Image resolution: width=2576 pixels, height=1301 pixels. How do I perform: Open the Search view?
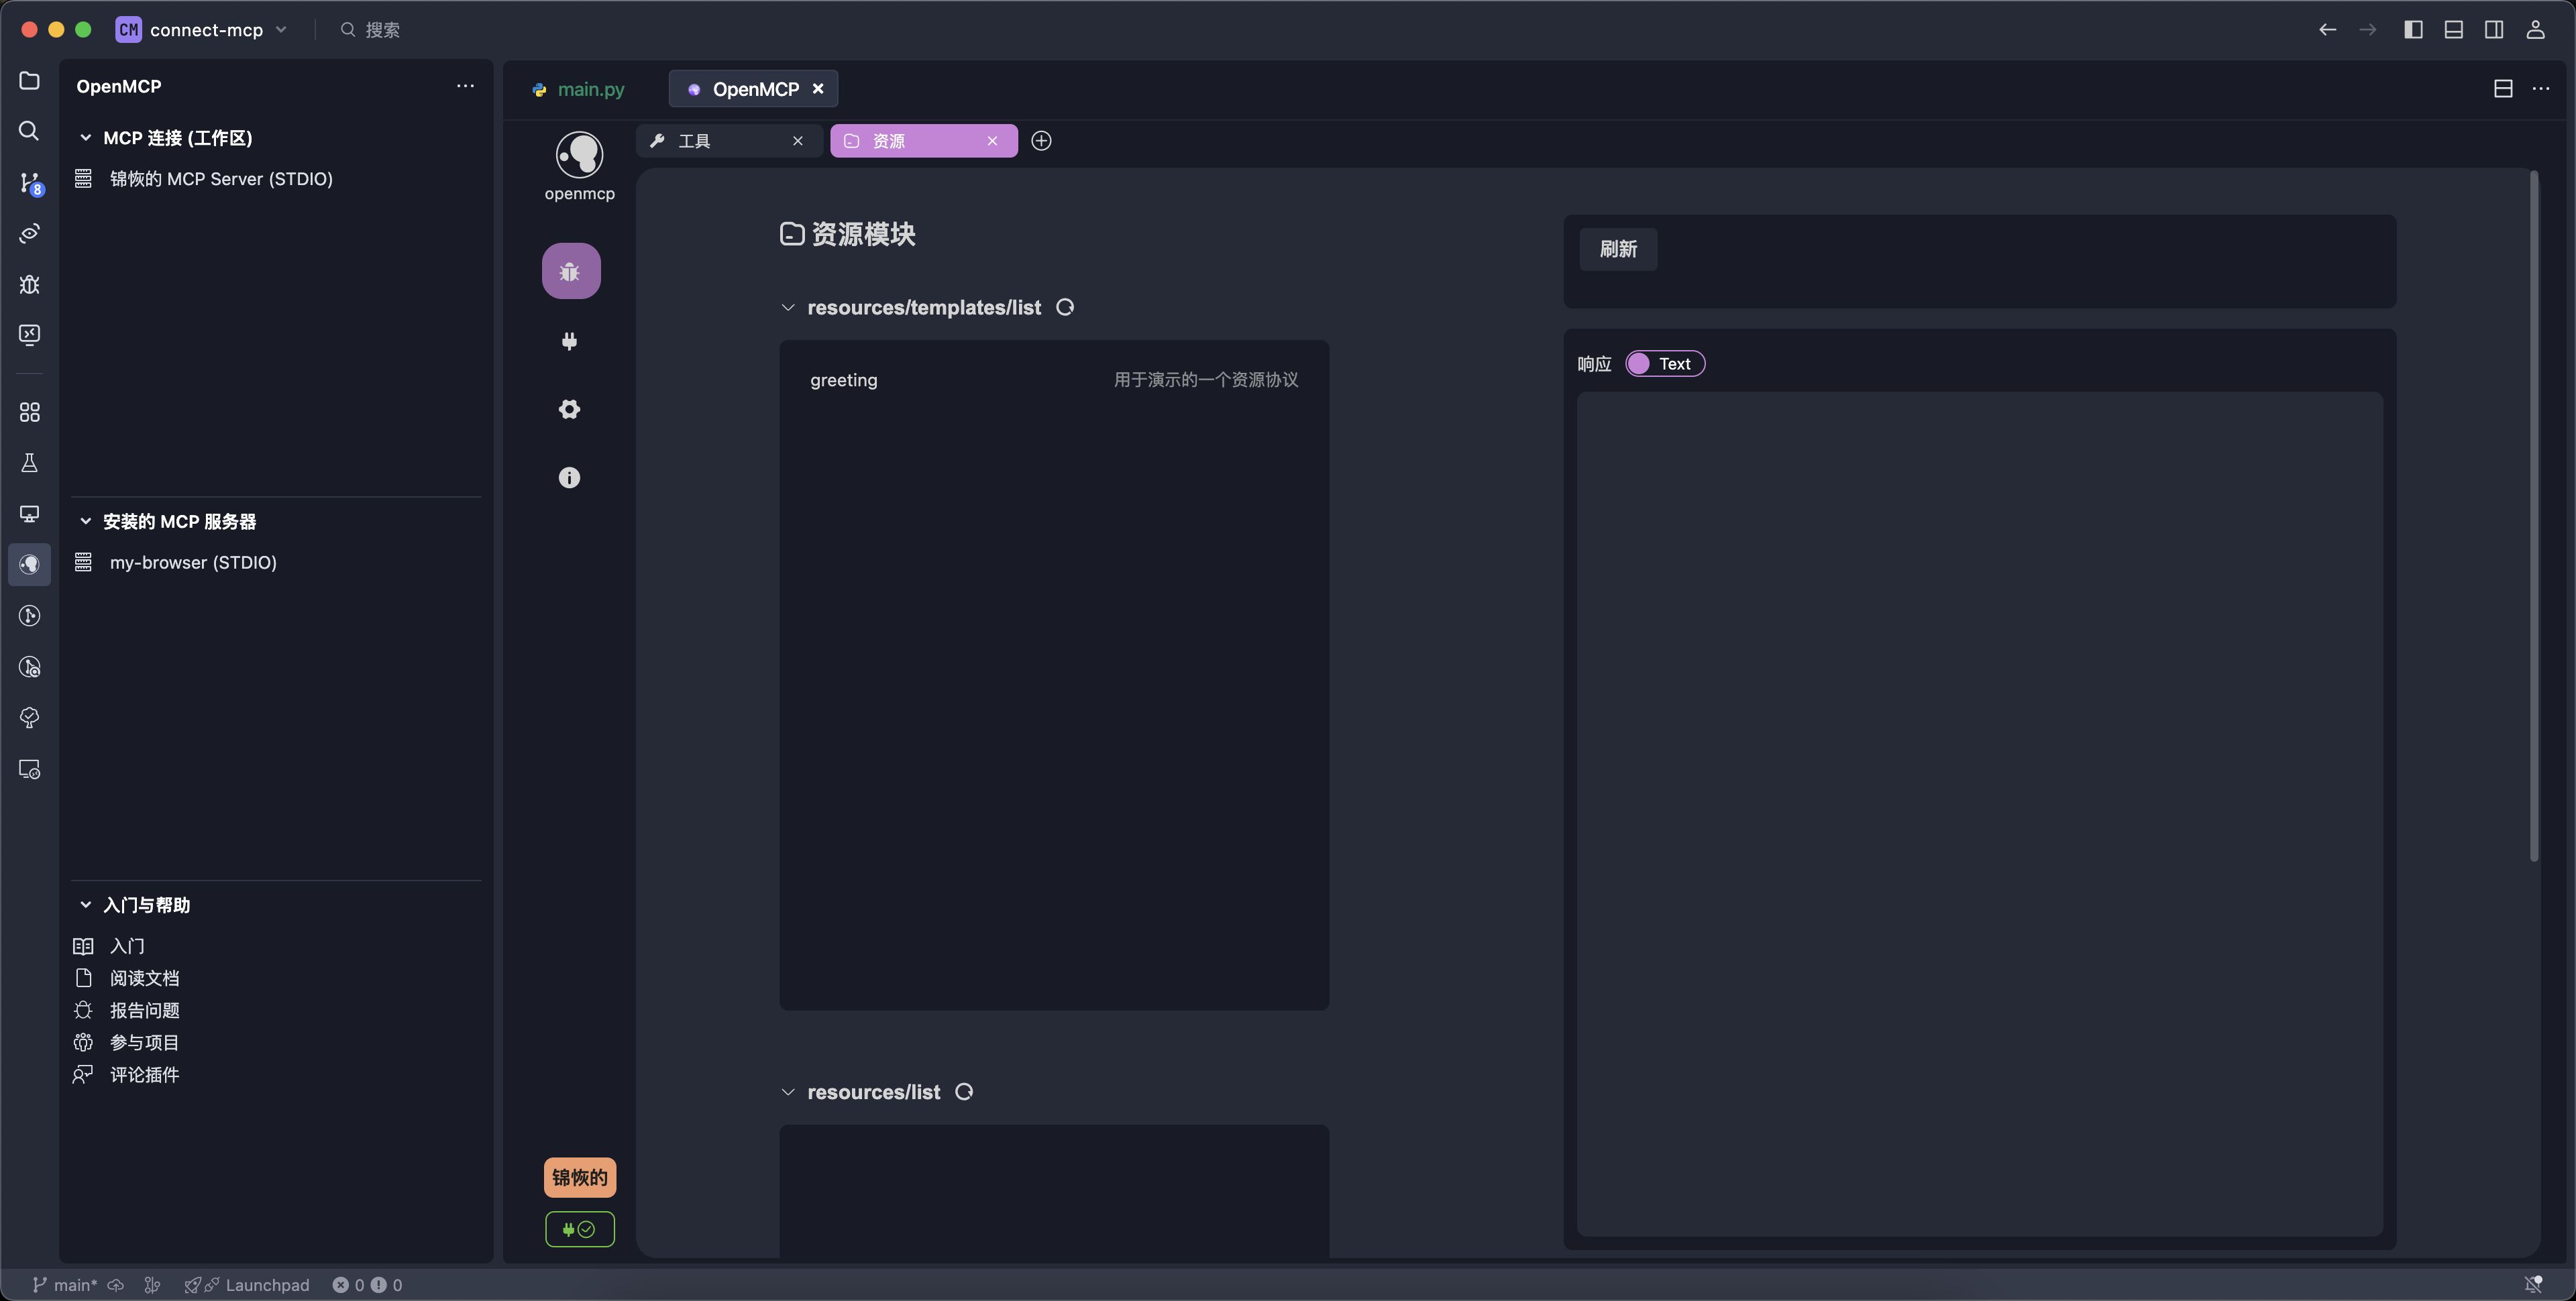[x=29, y=131]
